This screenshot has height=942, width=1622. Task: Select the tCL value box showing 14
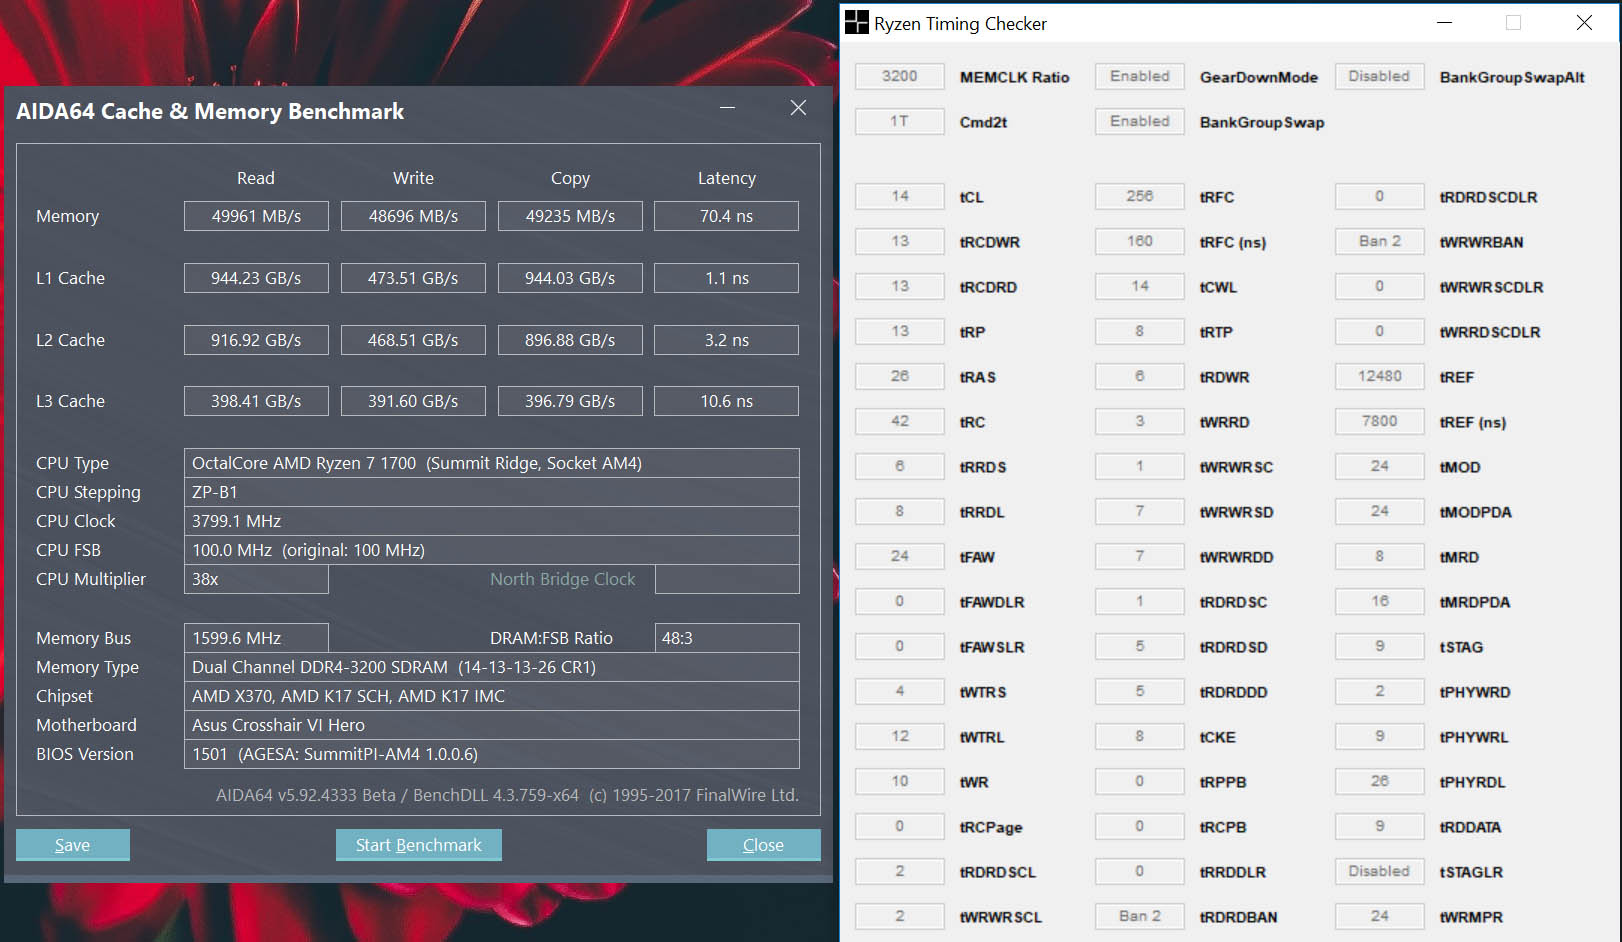(900, 196)
